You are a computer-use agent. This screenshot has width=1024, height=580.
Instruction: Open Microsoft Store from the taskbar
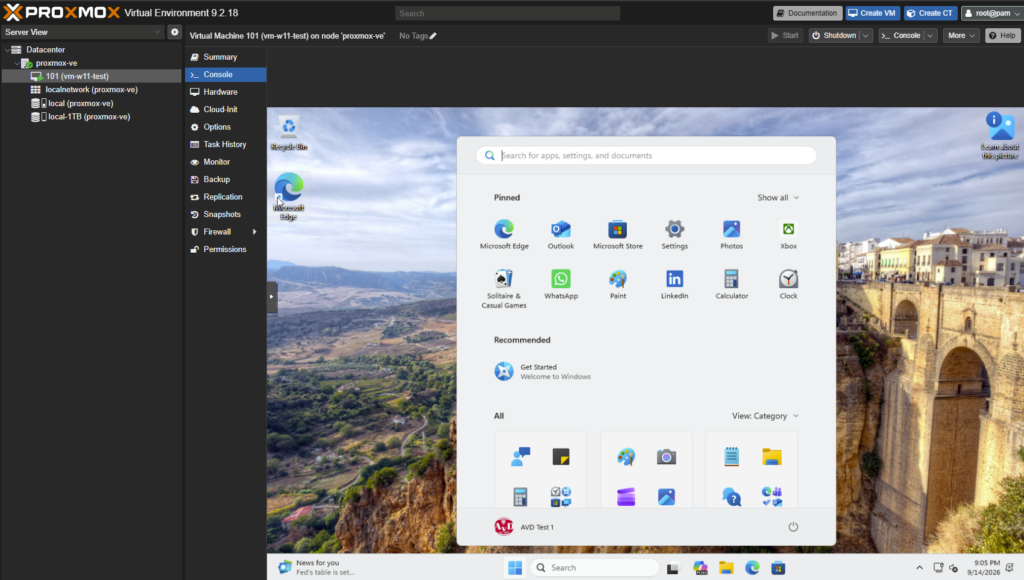click(778, 568)
